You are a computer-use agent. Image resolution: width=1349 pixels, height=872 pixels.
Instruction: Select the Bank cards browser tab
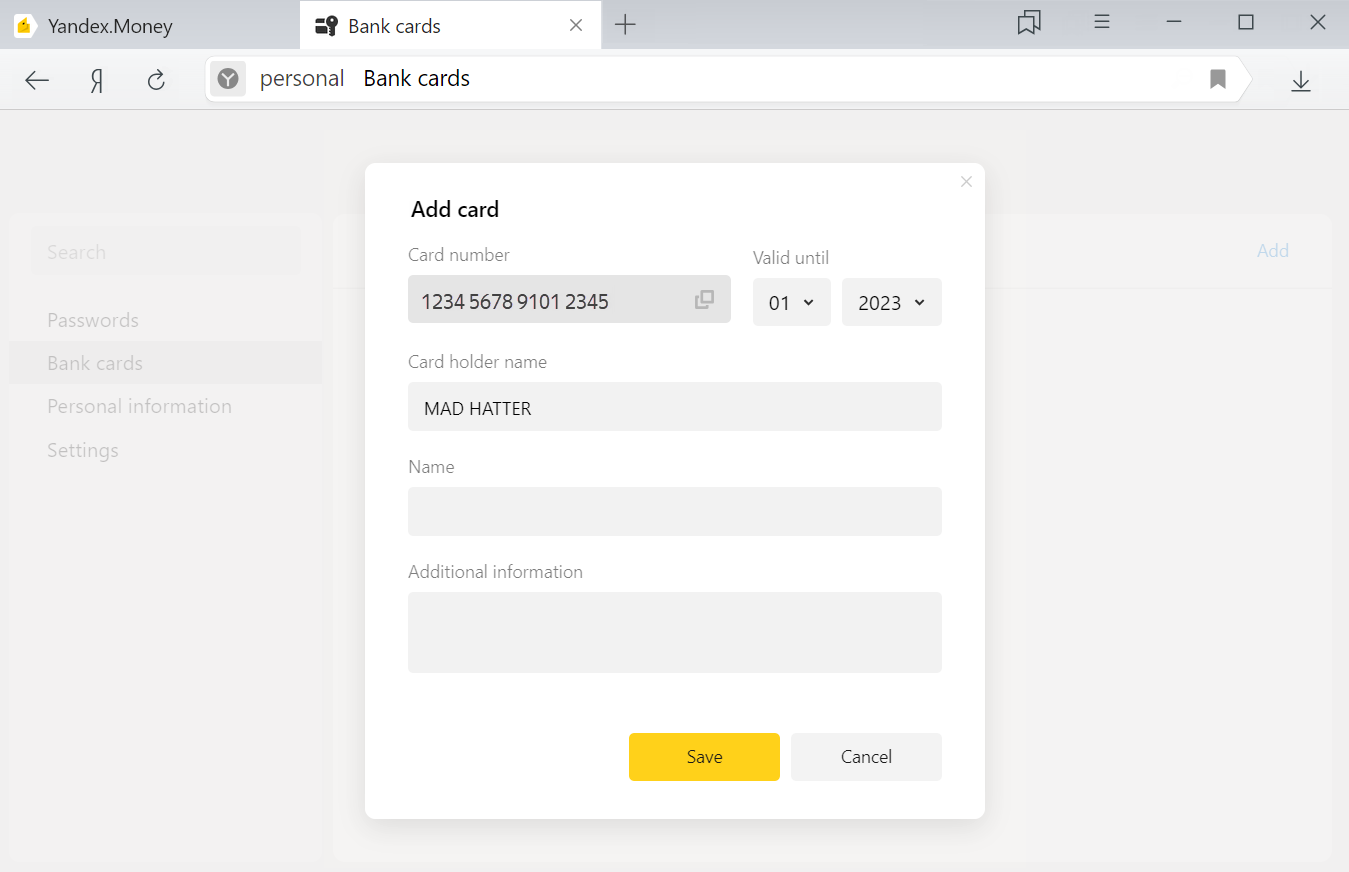tap(450, 25)
